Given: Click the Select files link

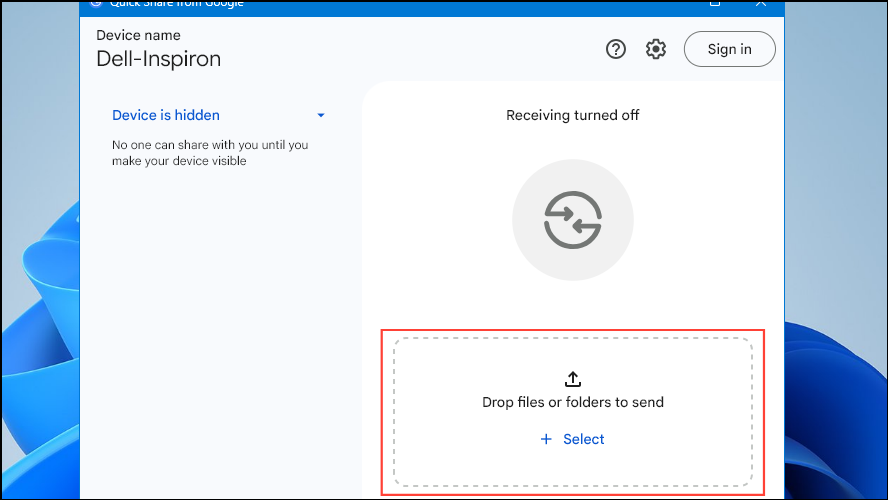Looking at the screenshot, I should point(583,439).
